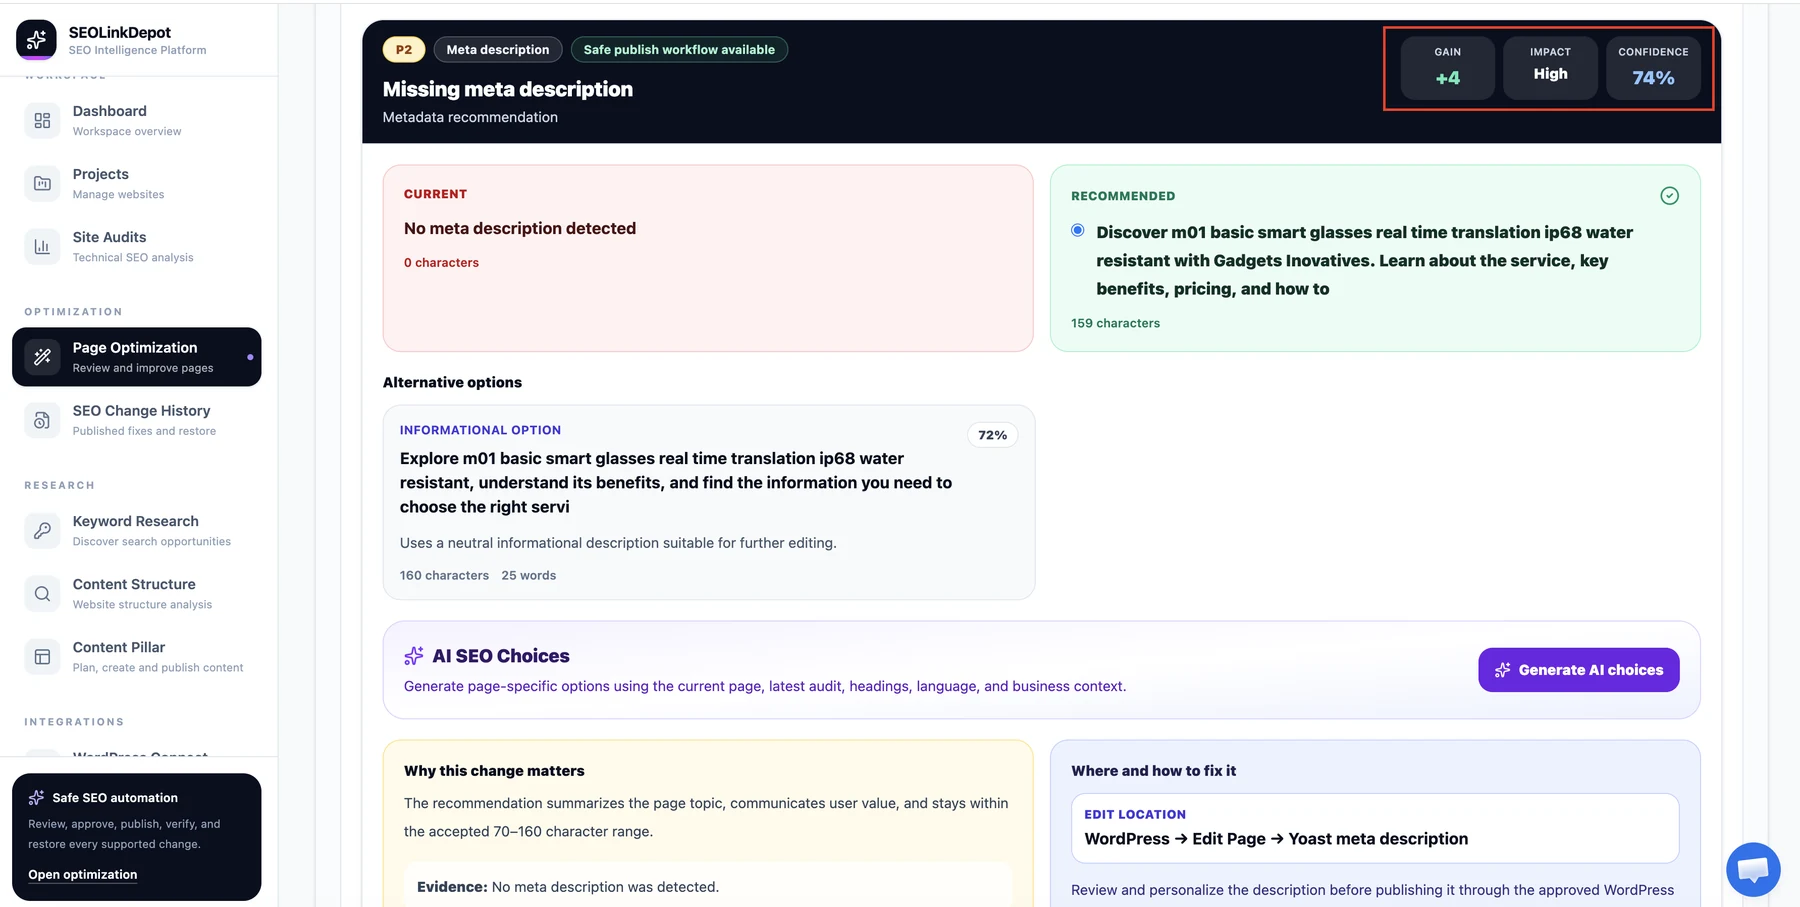
Task: Open SEO Change History
Action: click(x=136, y=421)
